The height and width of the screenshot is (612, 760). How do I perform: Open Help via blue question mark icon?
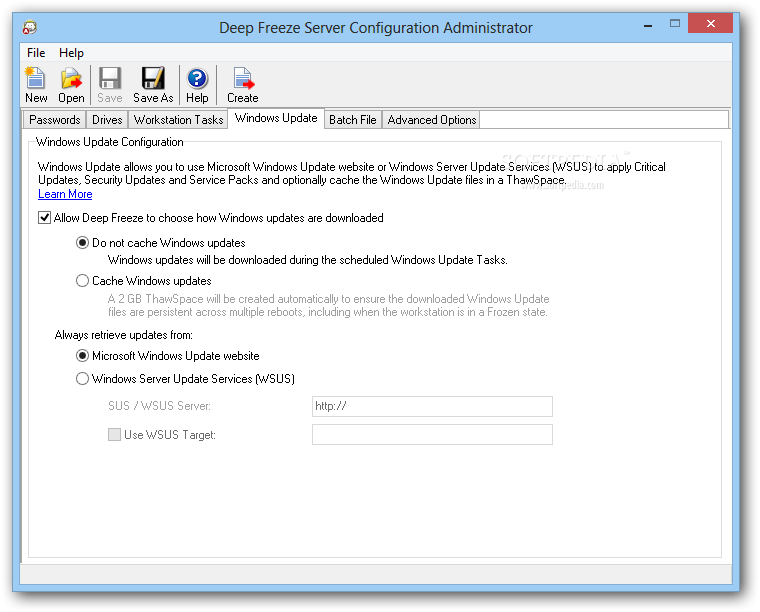[197, 85]
